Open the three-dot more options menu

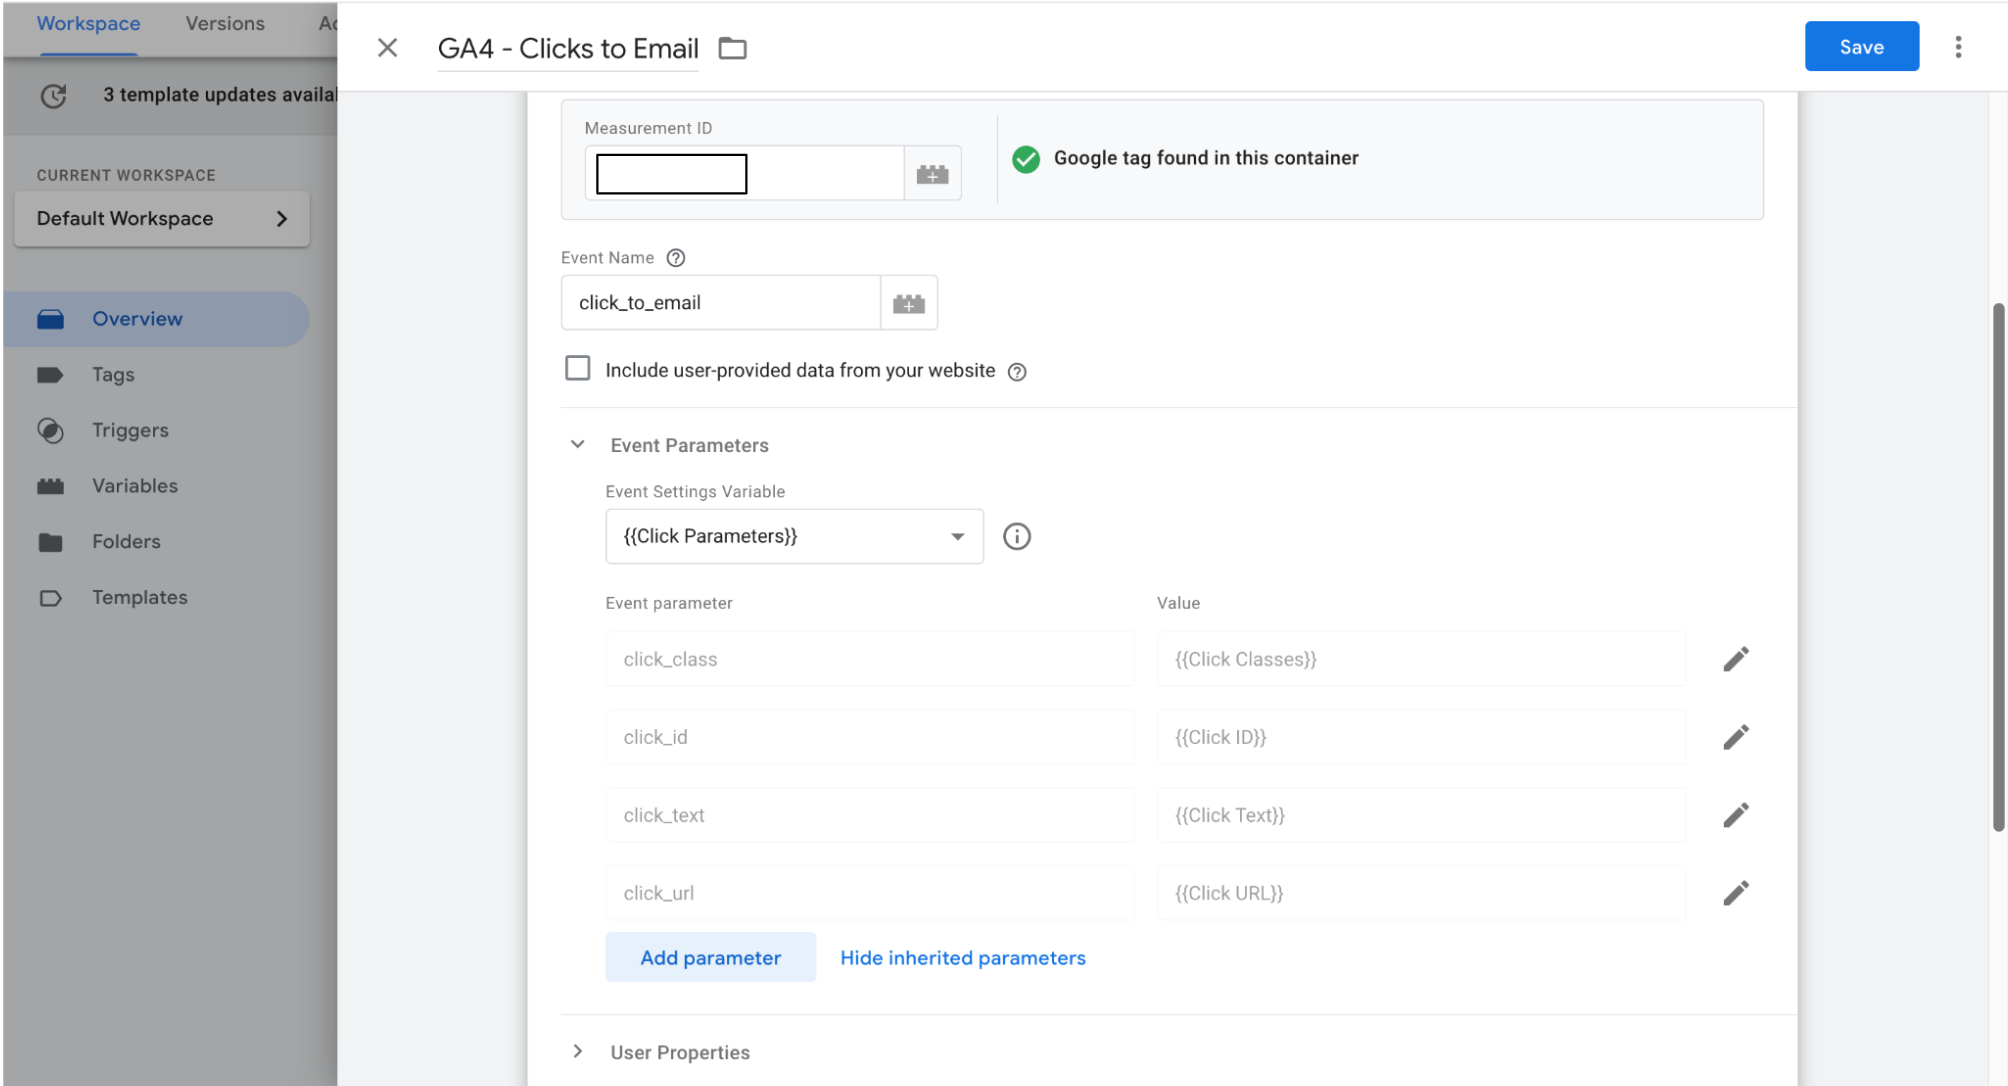click(x=1957, y=47)
